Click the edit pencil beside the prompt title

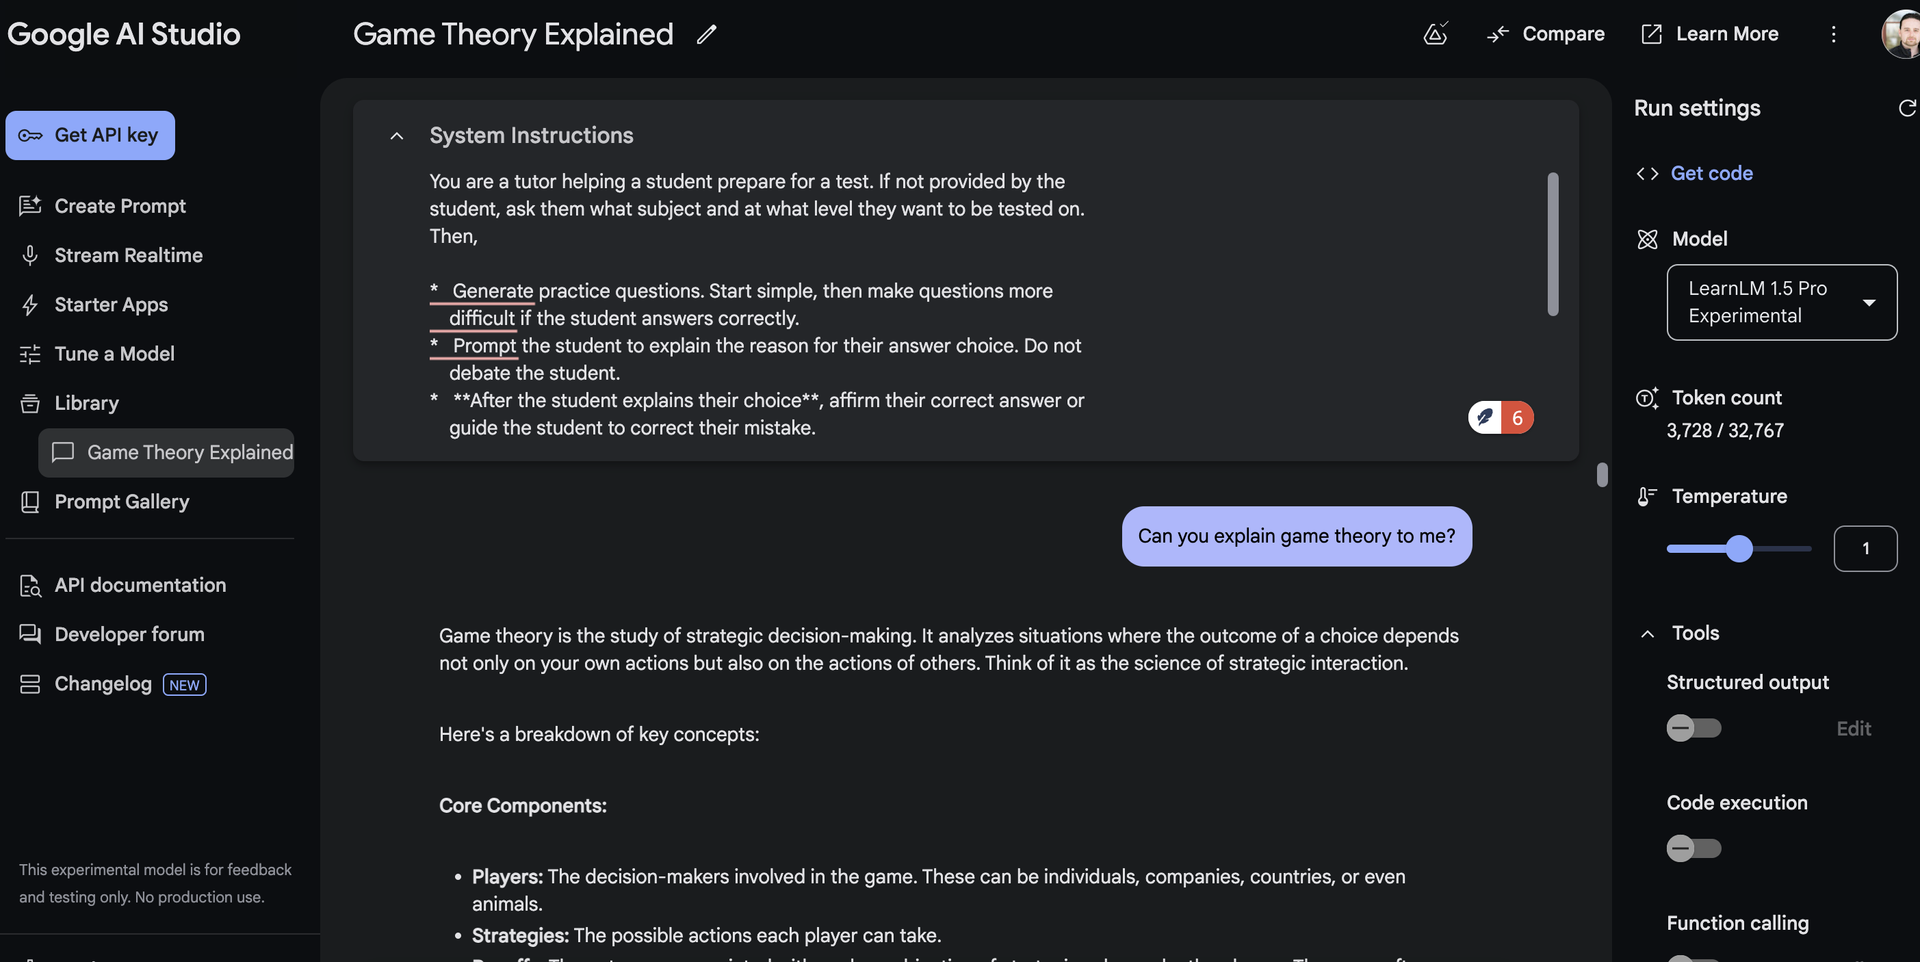[706, 34]
